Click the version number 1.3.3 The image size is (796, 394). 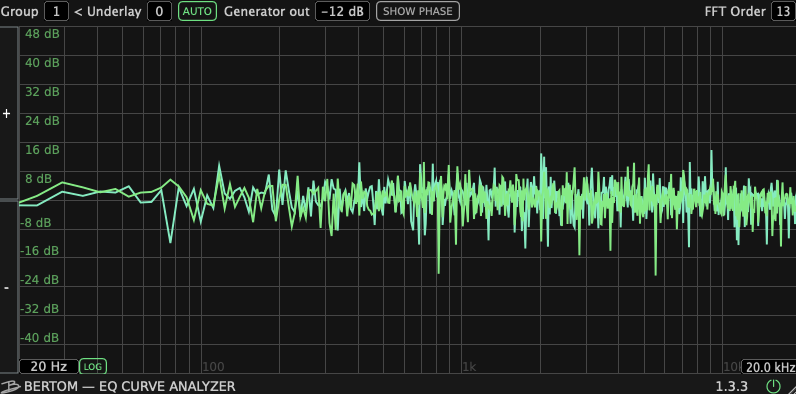(732, 386)
